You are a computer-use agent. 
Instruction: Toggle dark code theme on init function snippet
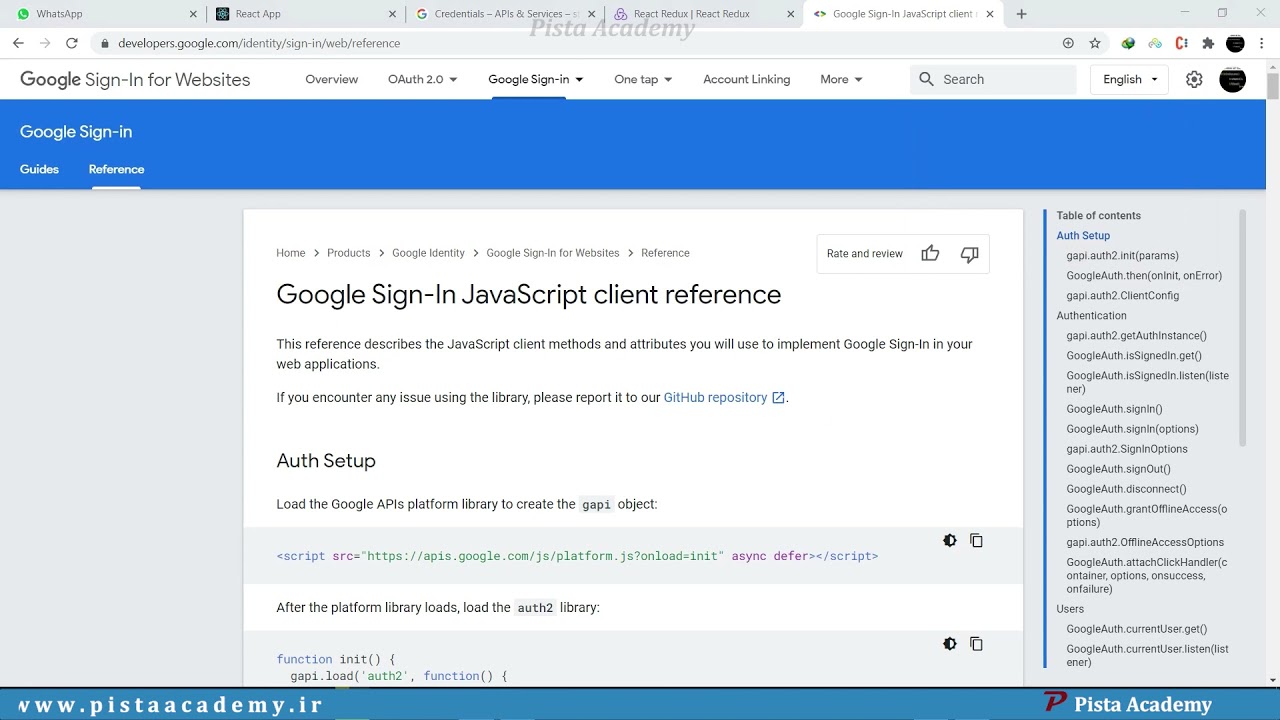pyautogui.click(x=950, y=644)
